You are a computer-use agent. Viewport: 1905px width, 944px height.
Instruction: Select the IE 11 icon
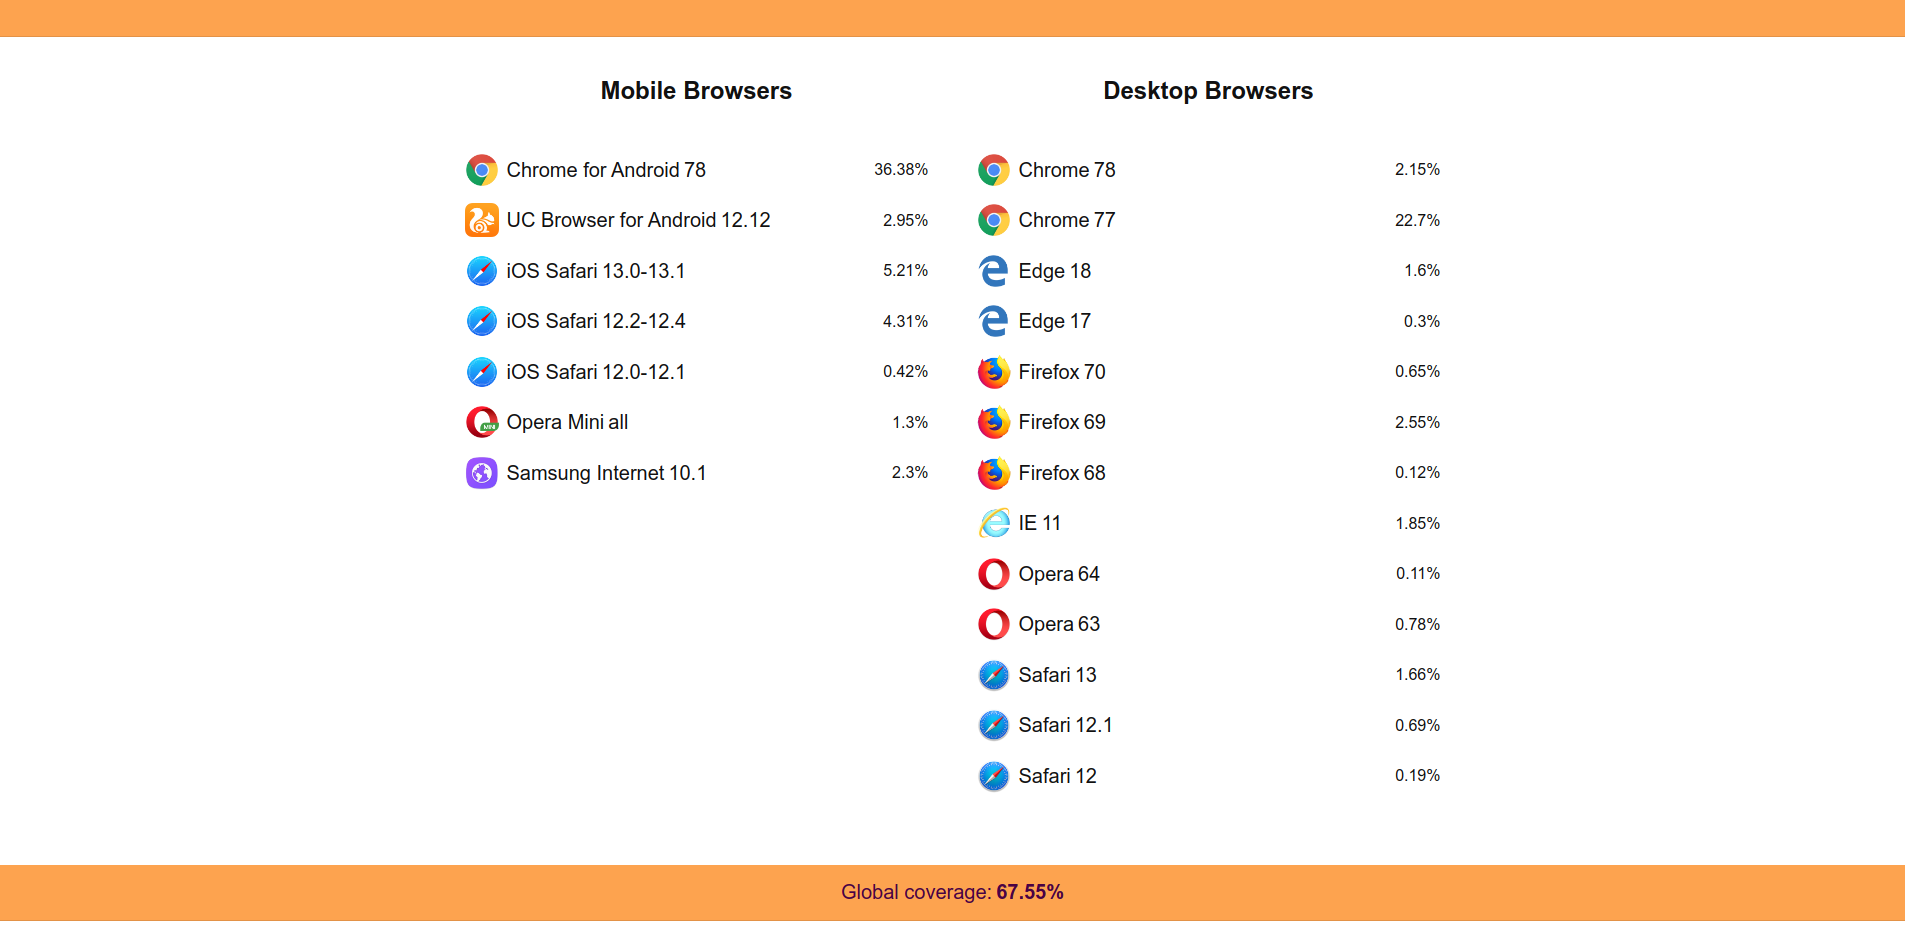pos(994,523)
